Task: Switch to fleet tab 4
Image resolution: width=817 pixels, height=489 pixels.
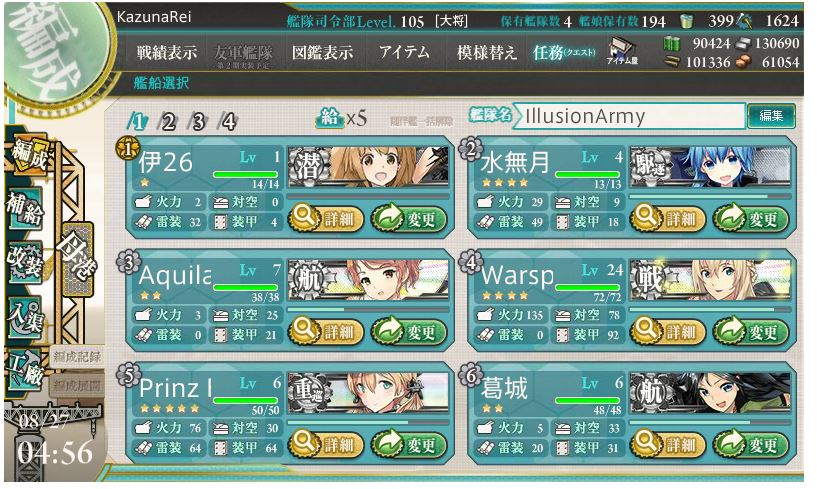Action: point(228,122)
